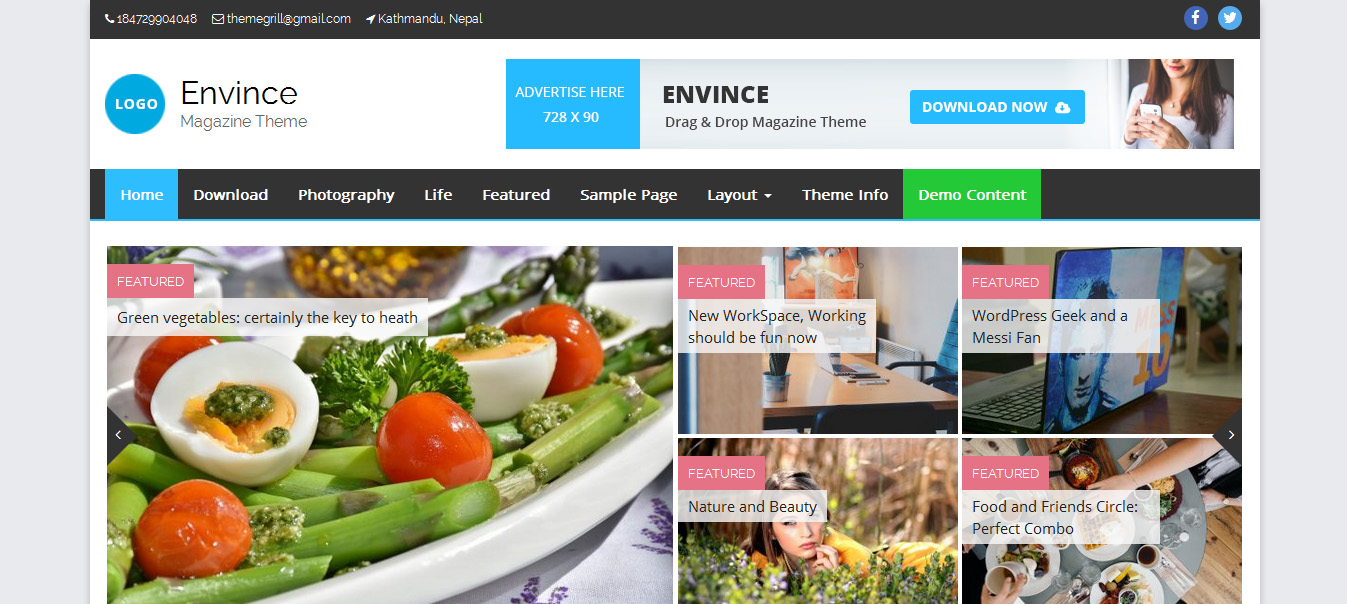Screen dimensions: 1347x604
Task: Open New WorkSpace article thumbnail
Action: (x=818, y=341)
